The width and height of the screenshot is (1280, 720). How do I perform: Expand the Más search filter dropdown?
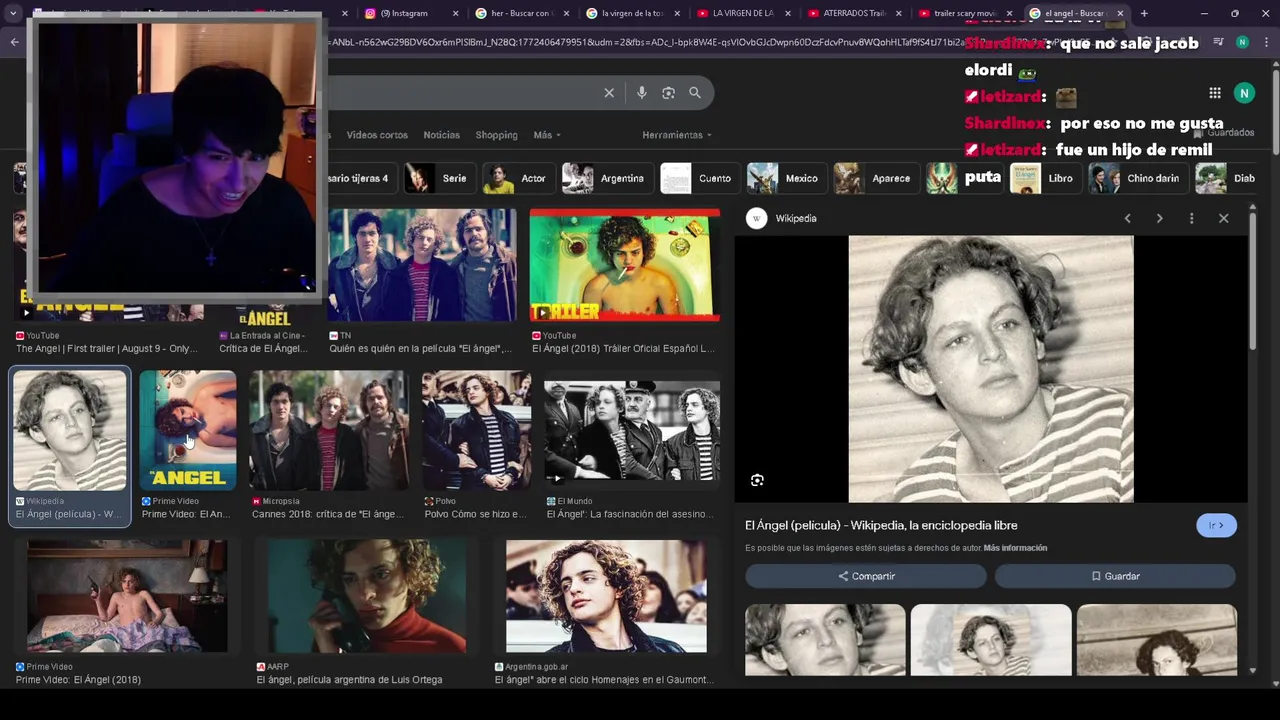click(547, 135)
